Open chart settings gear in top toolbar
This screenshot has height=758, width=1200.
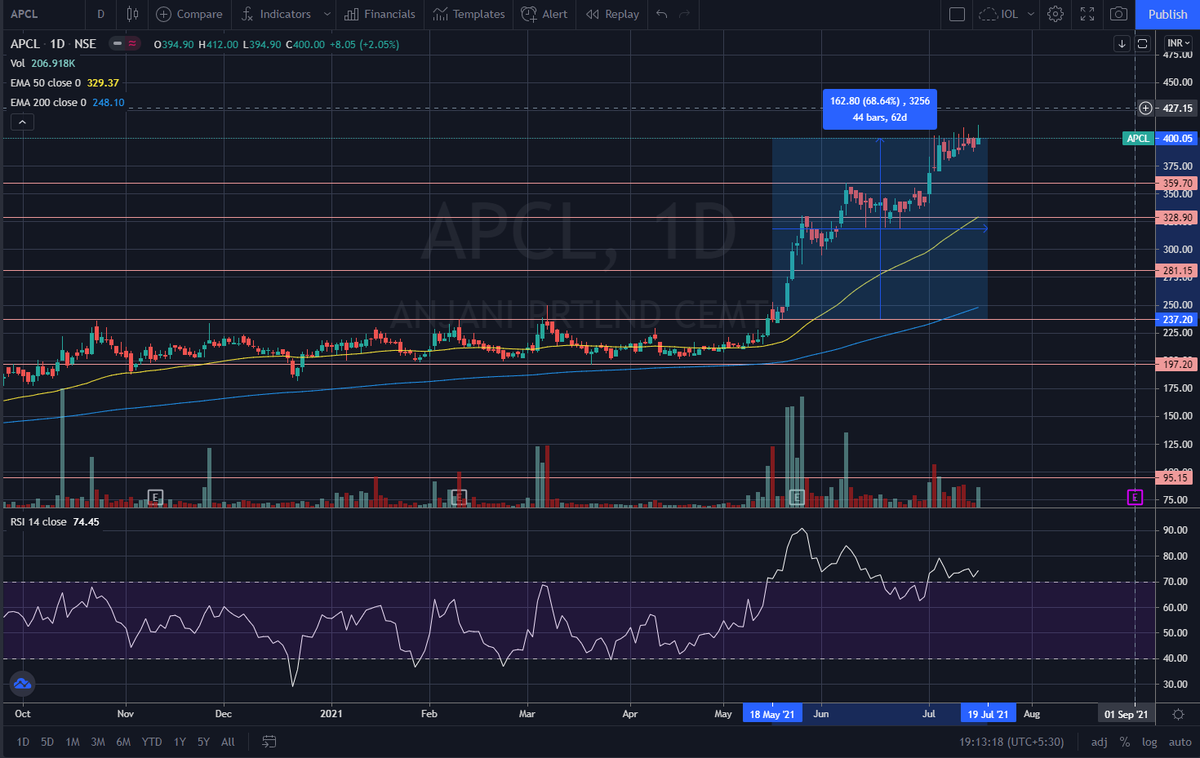pyautogui.click(x=1055, y=14)
